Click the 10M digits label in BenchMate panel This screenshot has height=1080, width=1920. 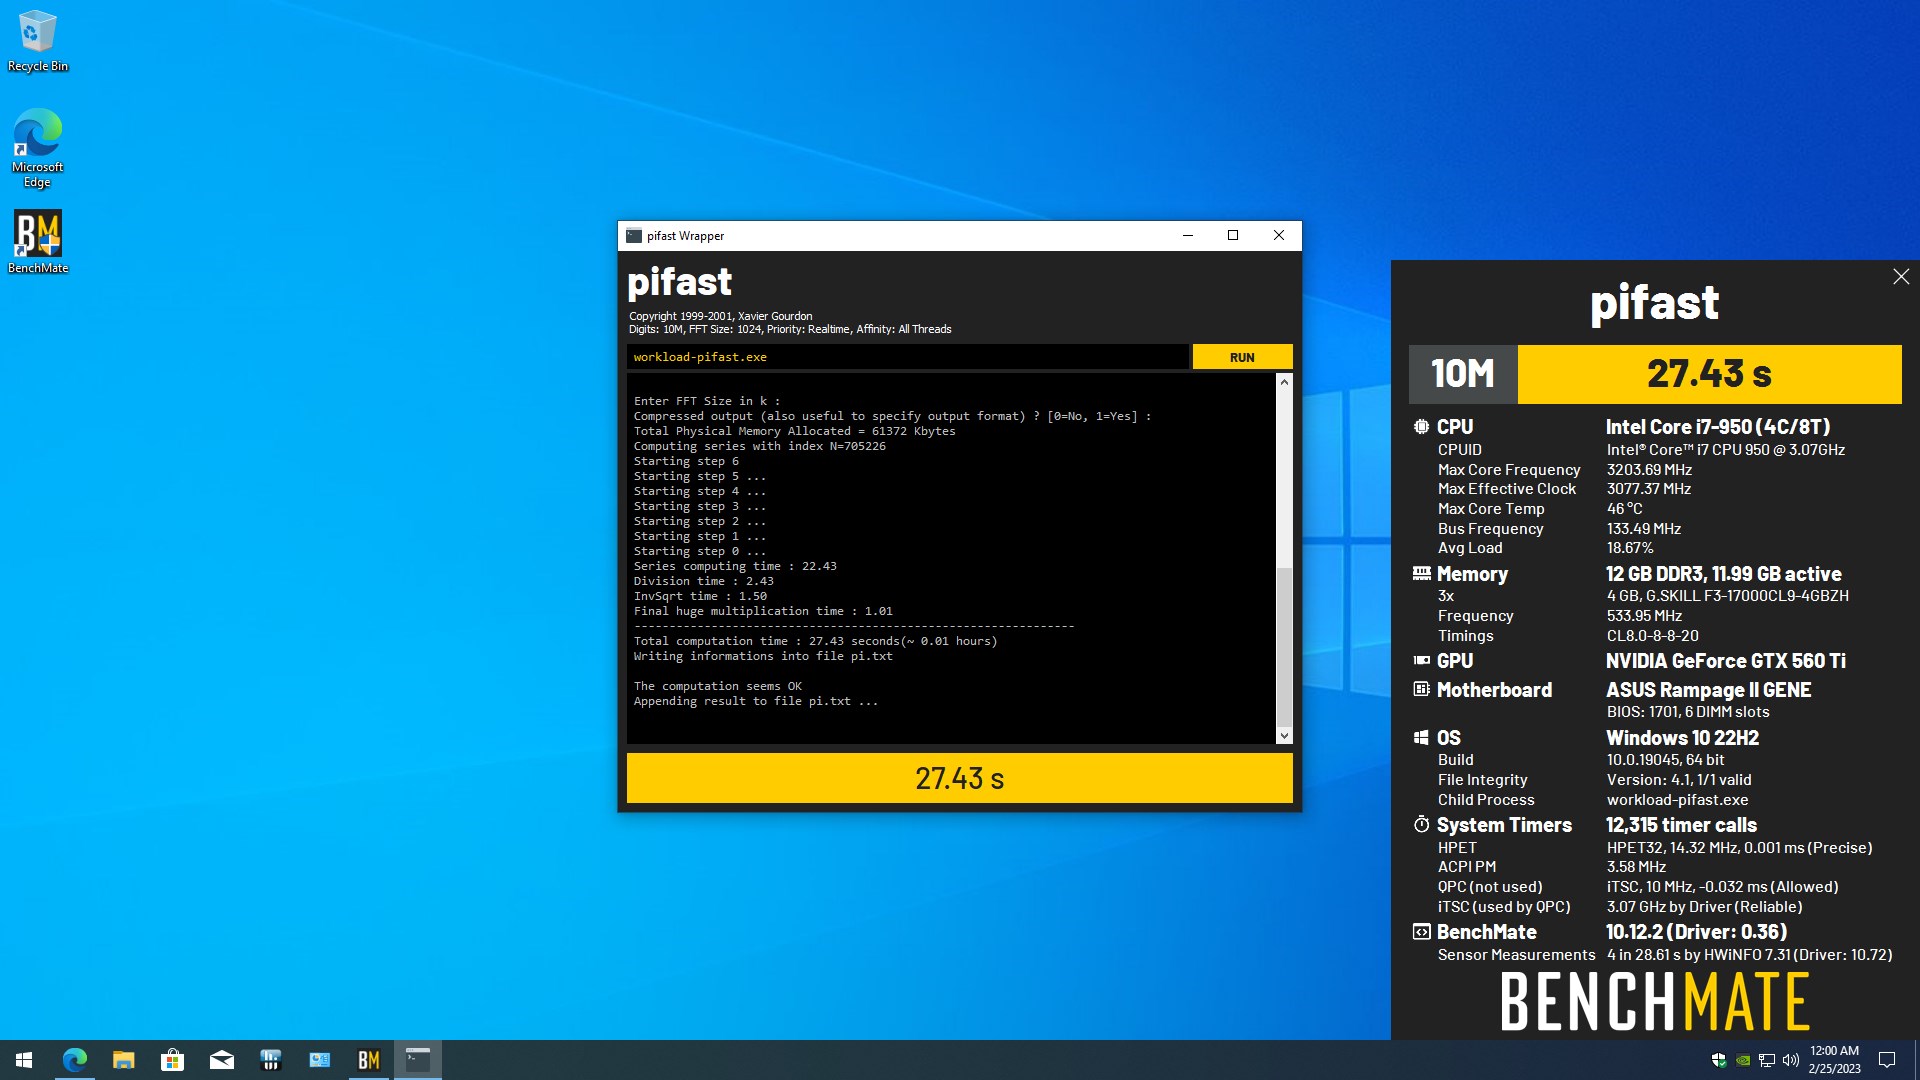[x=1462, y=374]
